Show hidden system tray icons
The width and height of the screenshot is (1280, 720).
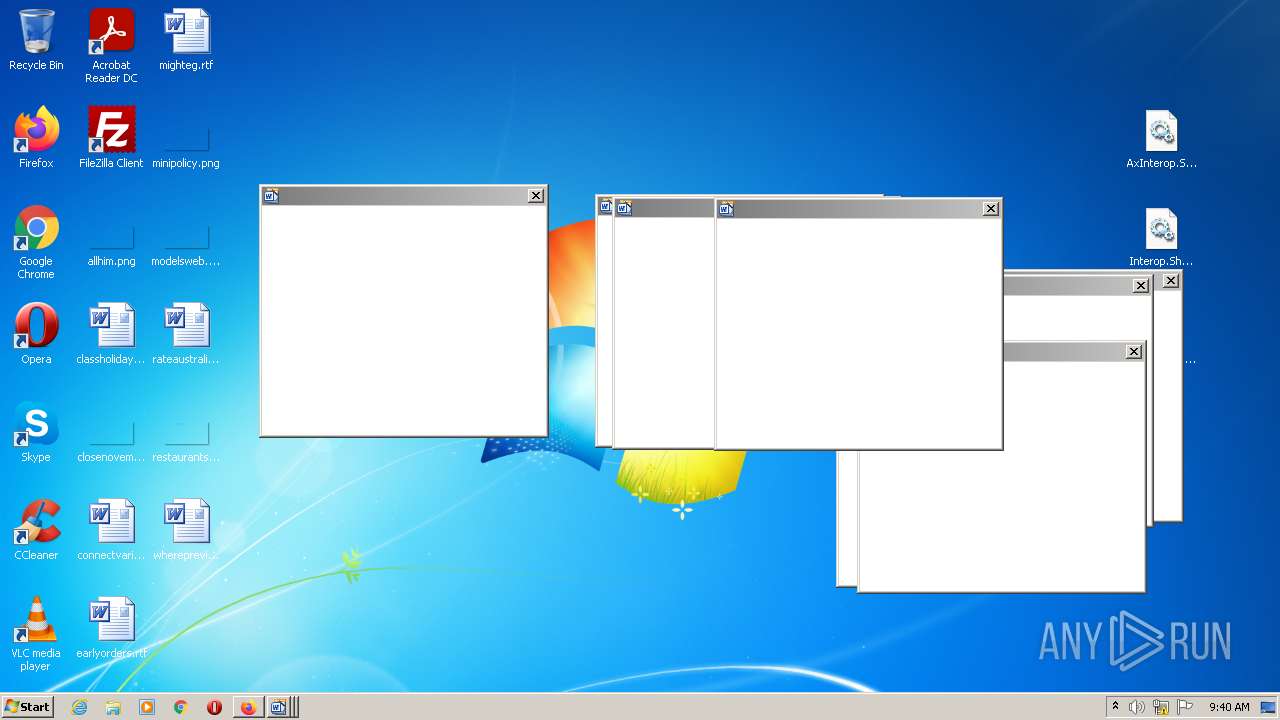[1115, 707]
